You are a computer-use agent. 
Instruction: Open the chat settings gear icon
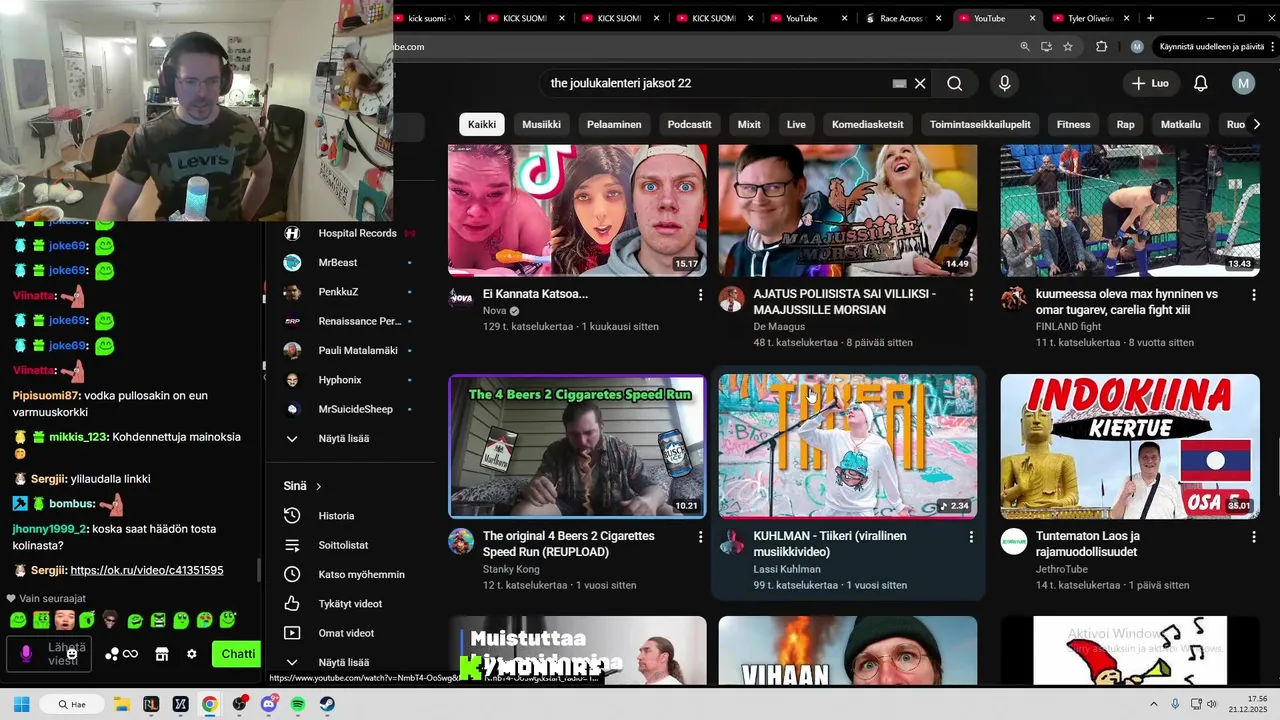tap(192, 654)
